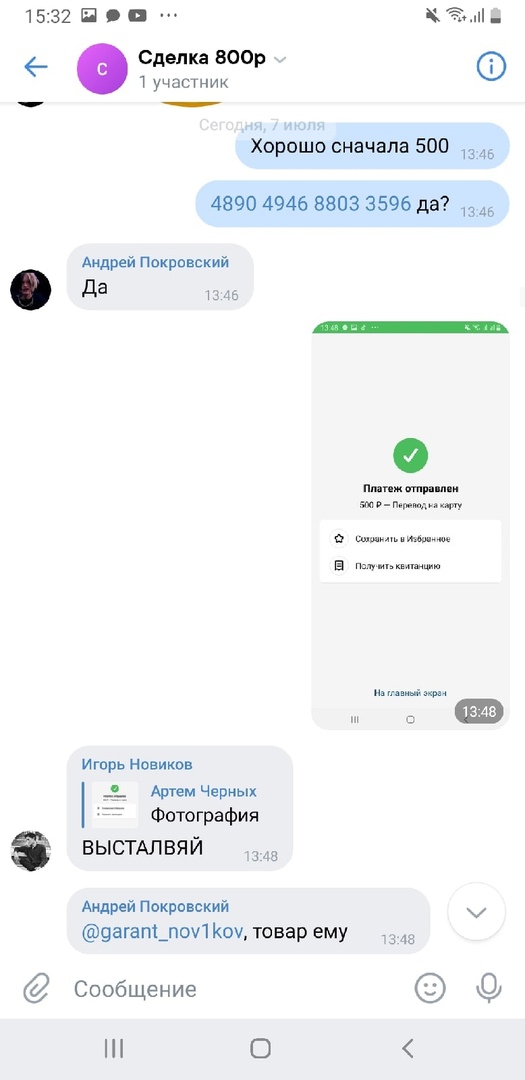Viewport: 525px width, 1080px height.
Task: Open the quoted photo thumbnail in reply
Action: [x=115, y=804]
